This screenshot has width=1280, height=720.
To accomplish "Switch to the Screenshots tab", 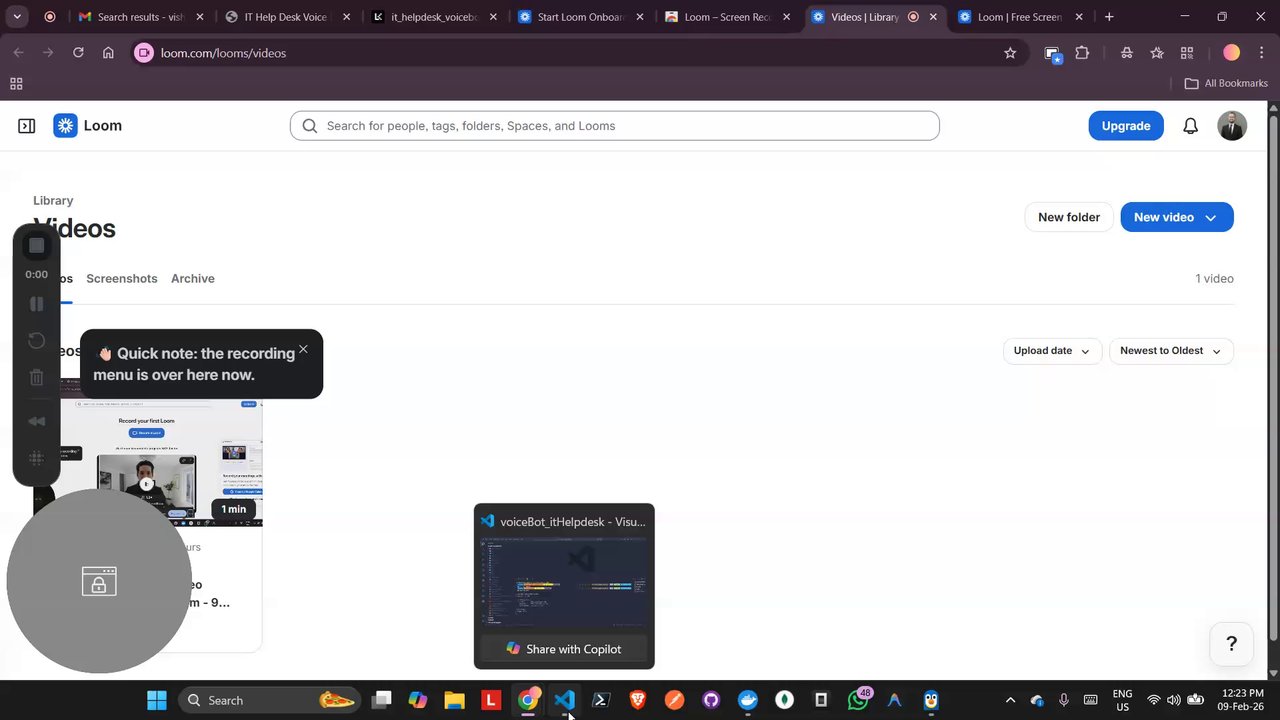I will click(121, 279).
